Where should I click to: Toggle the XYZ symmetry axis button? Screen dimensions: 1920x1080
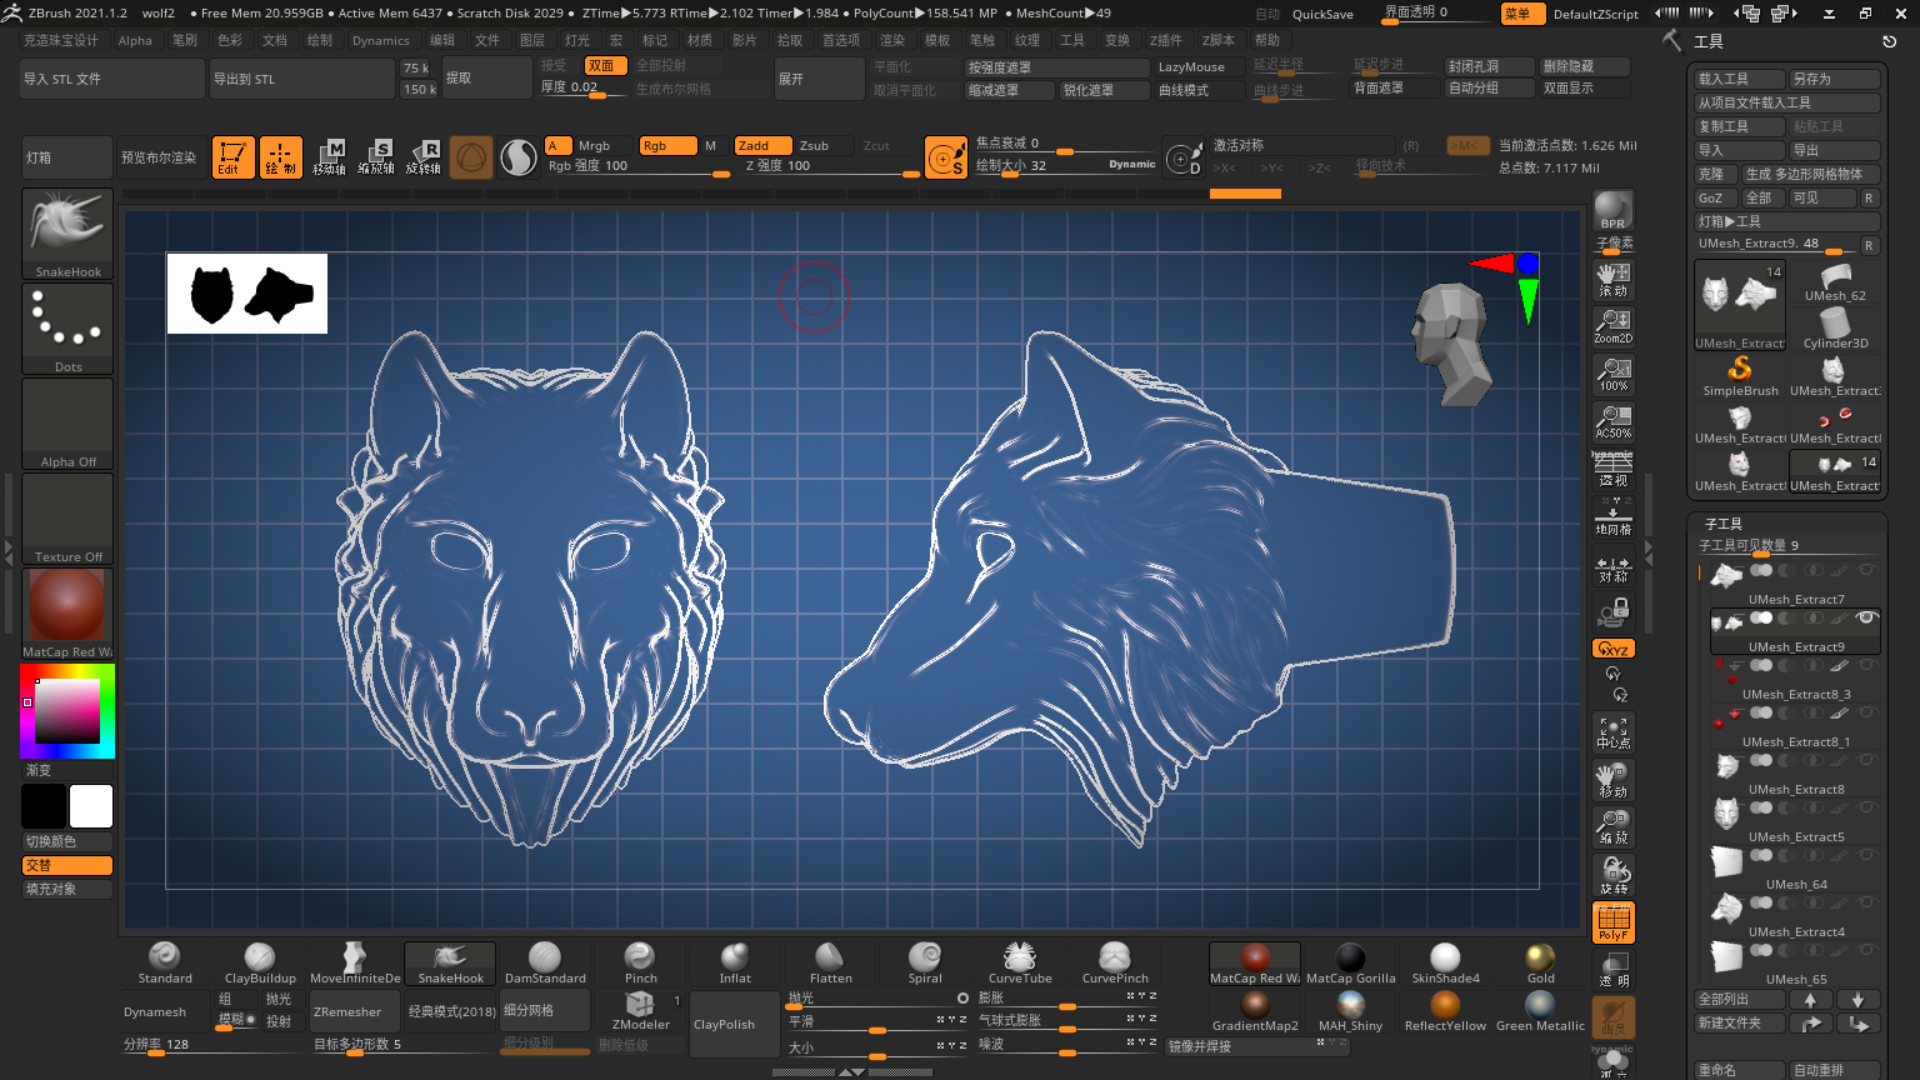tap(1612, 648)
